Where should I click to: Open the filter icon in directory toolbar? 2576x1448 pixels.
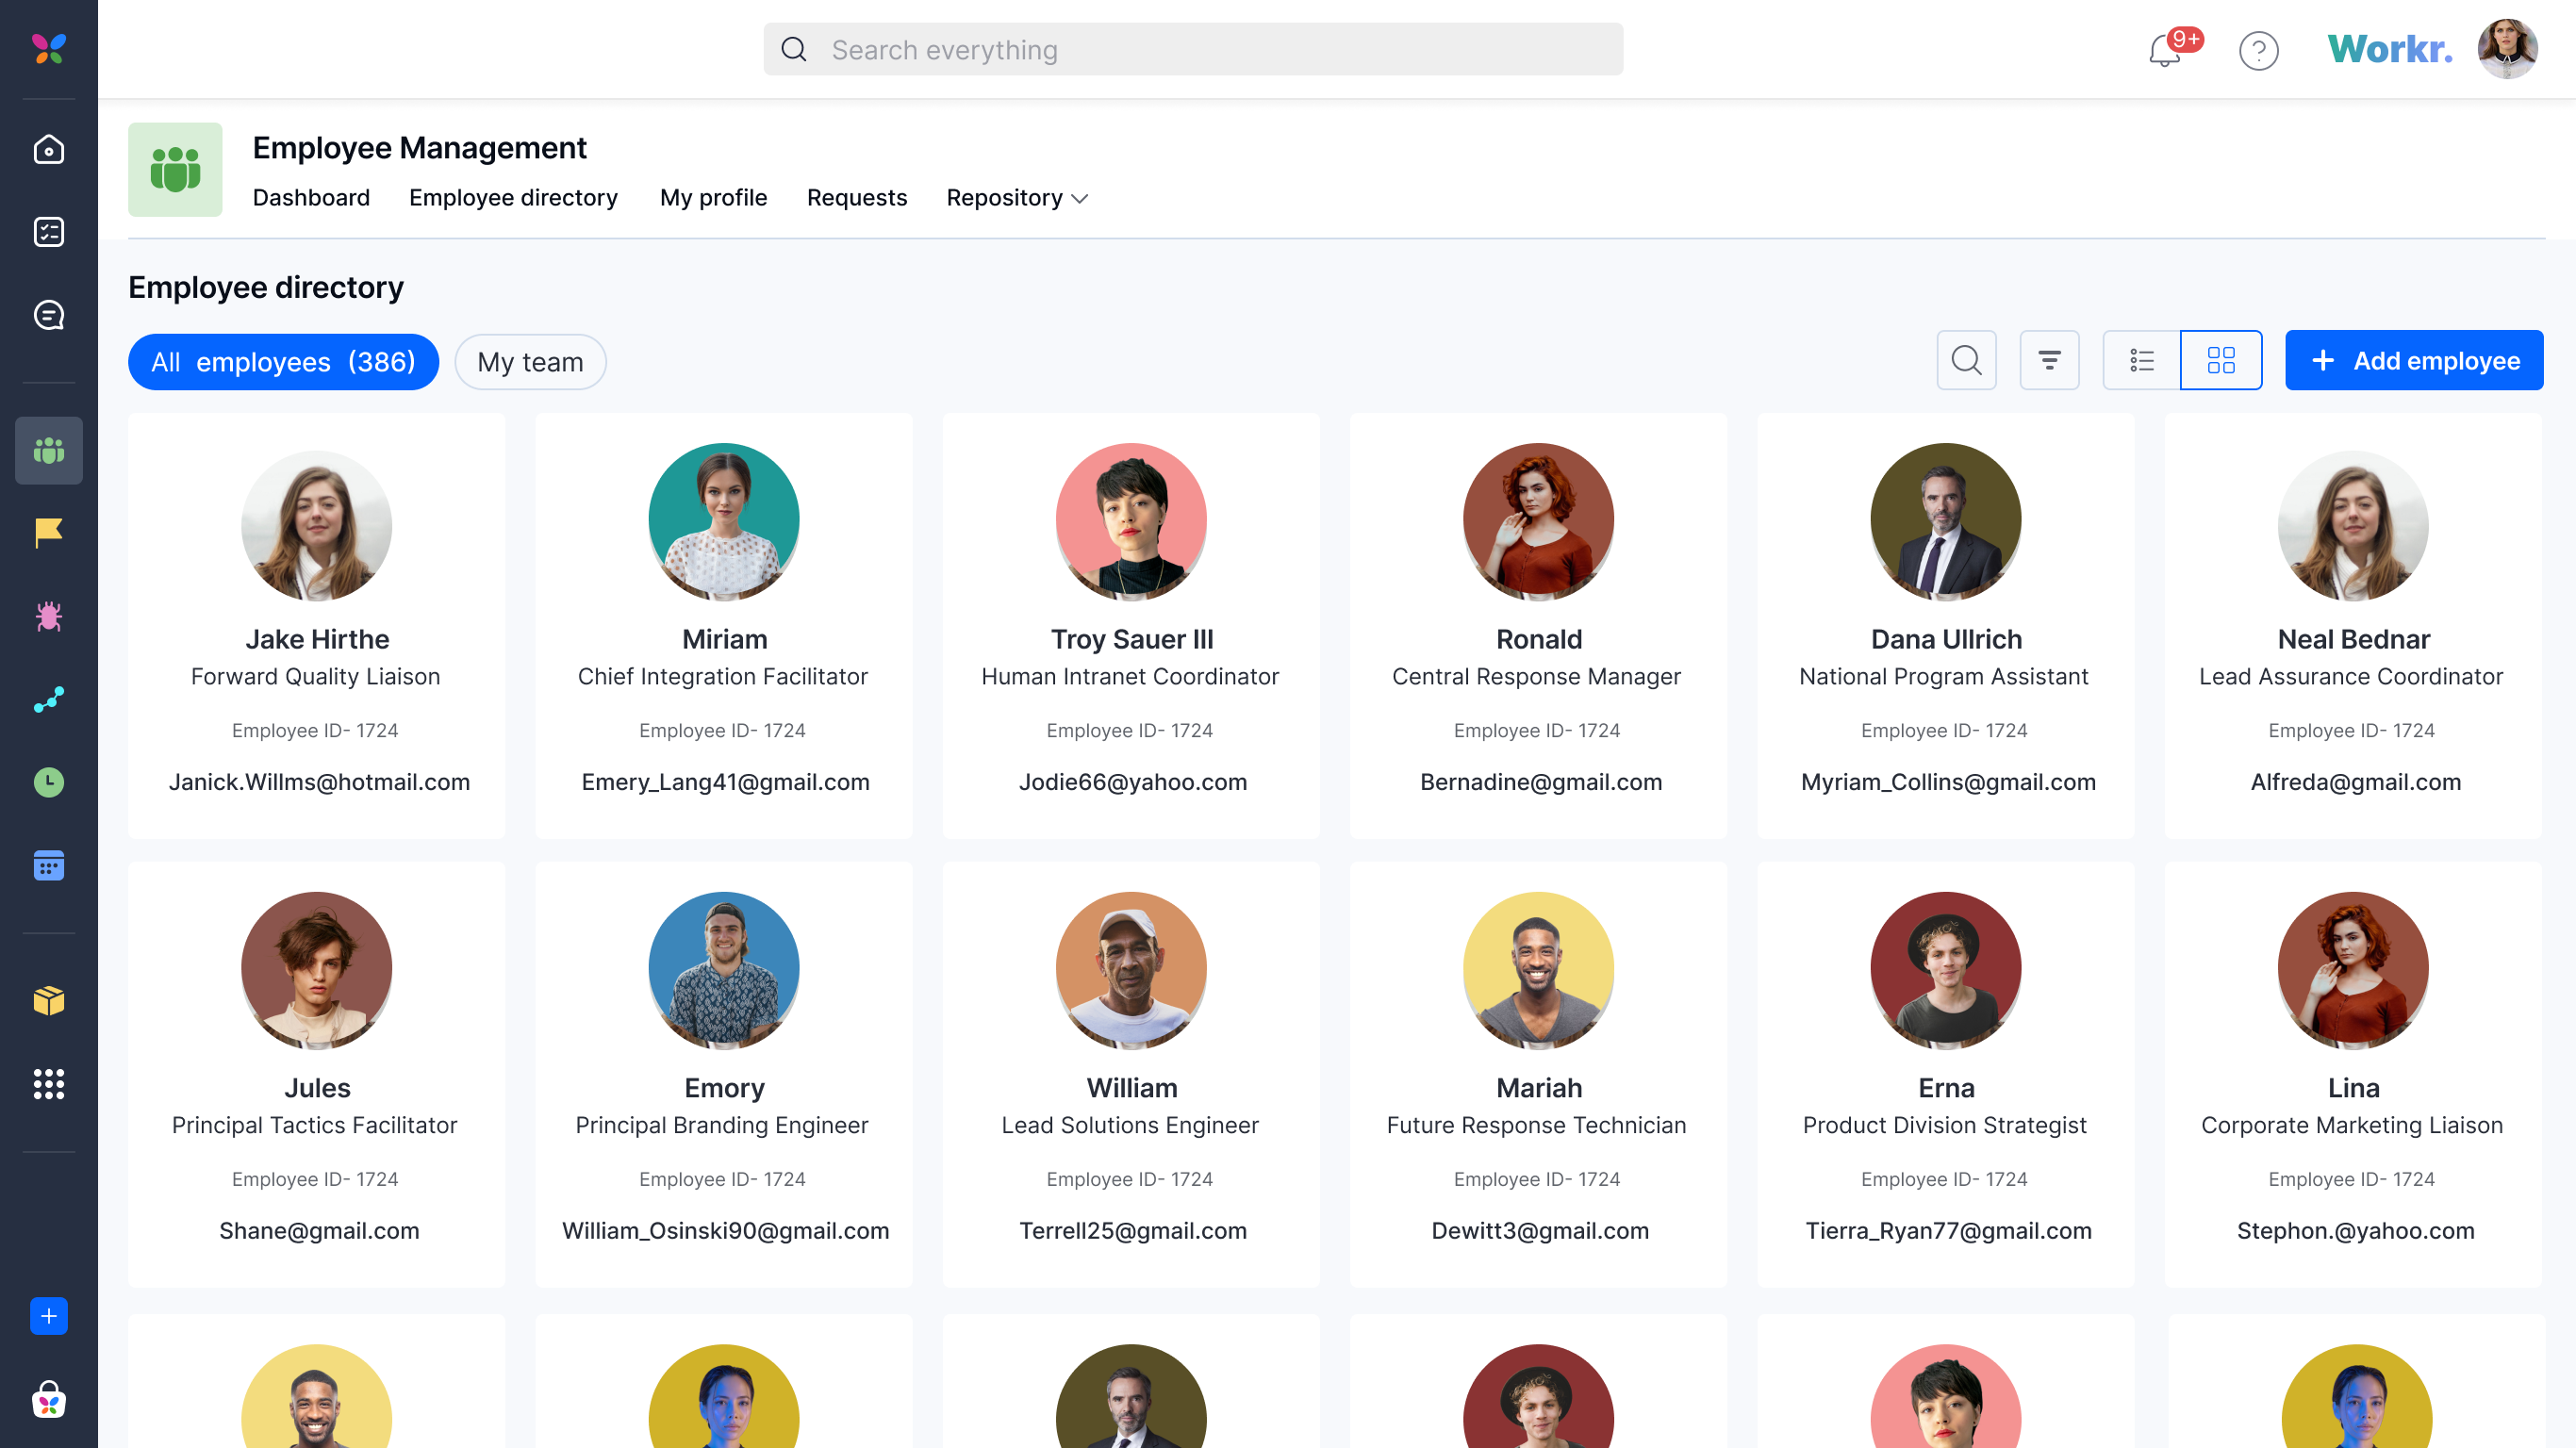pos(2049,360)
